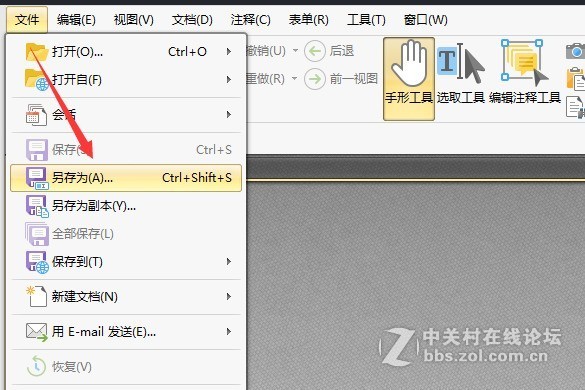Viewport: 585px width, 390px height.
Task: Click the 后退 back arrow icon
Action: [x=315, y=51]
